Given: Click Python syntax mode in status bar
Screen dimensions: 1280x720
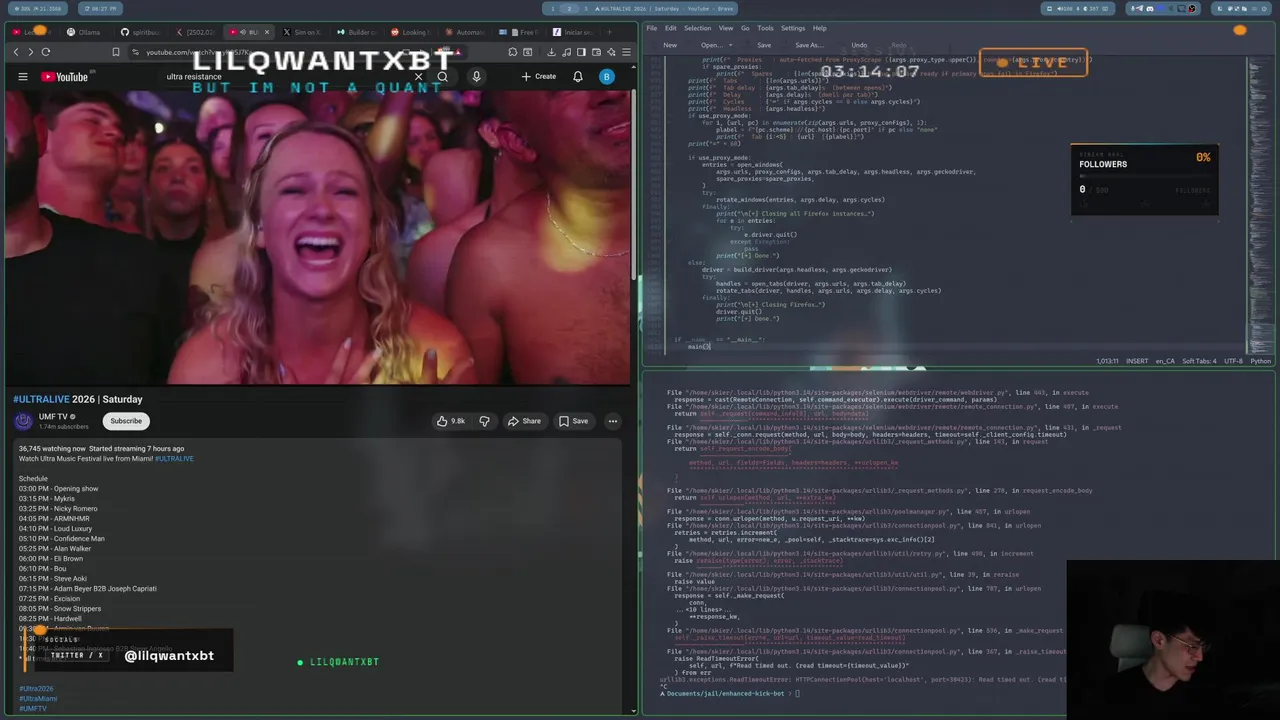Looking at the screenshot, I should 1261,361.
